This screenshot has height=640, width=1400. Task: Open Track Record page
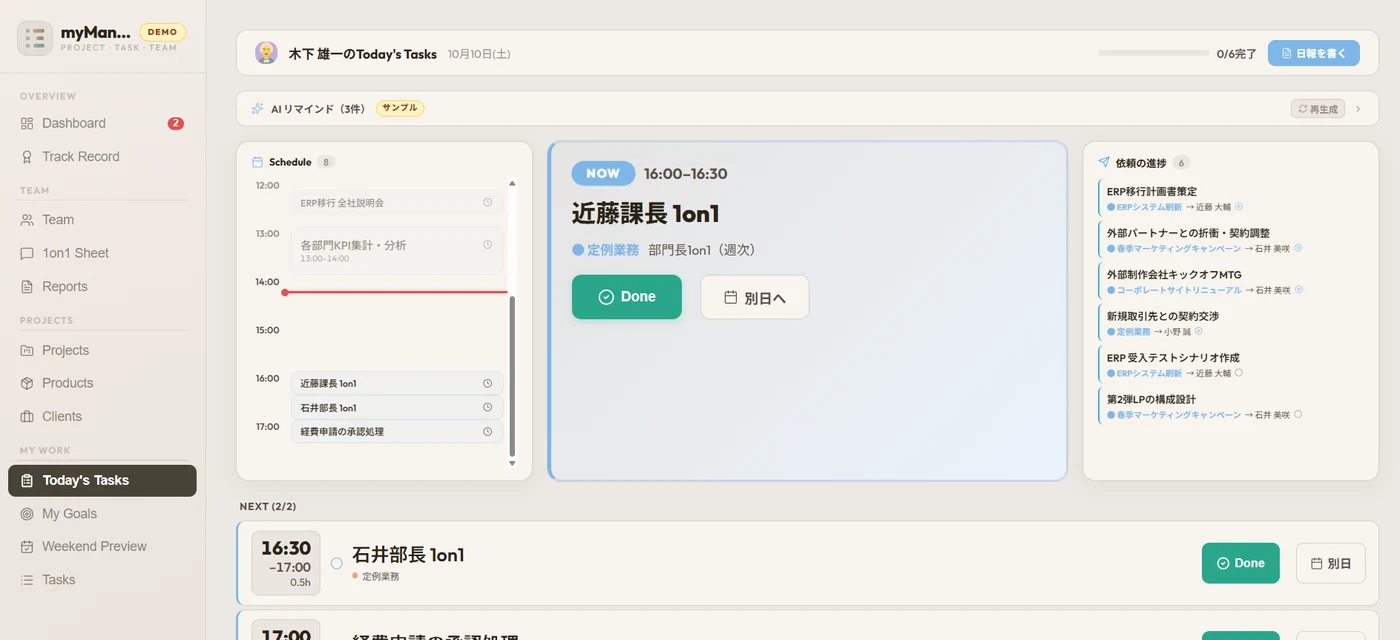(x=102, y=157)
